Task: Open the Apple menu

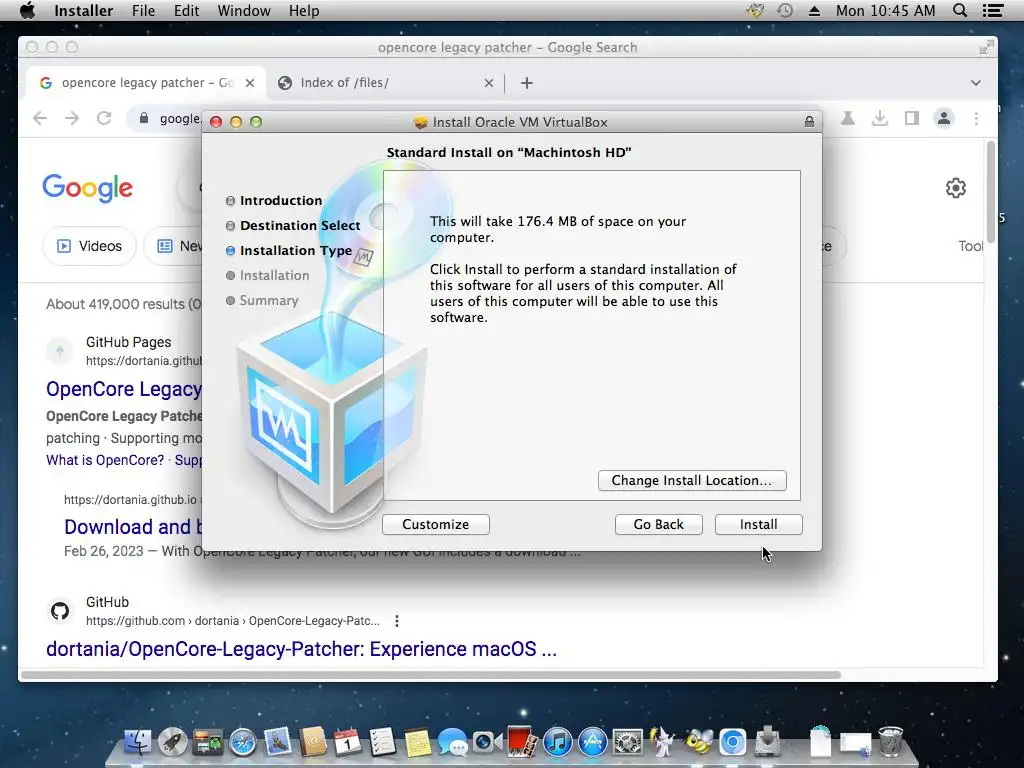Action: 27,10
